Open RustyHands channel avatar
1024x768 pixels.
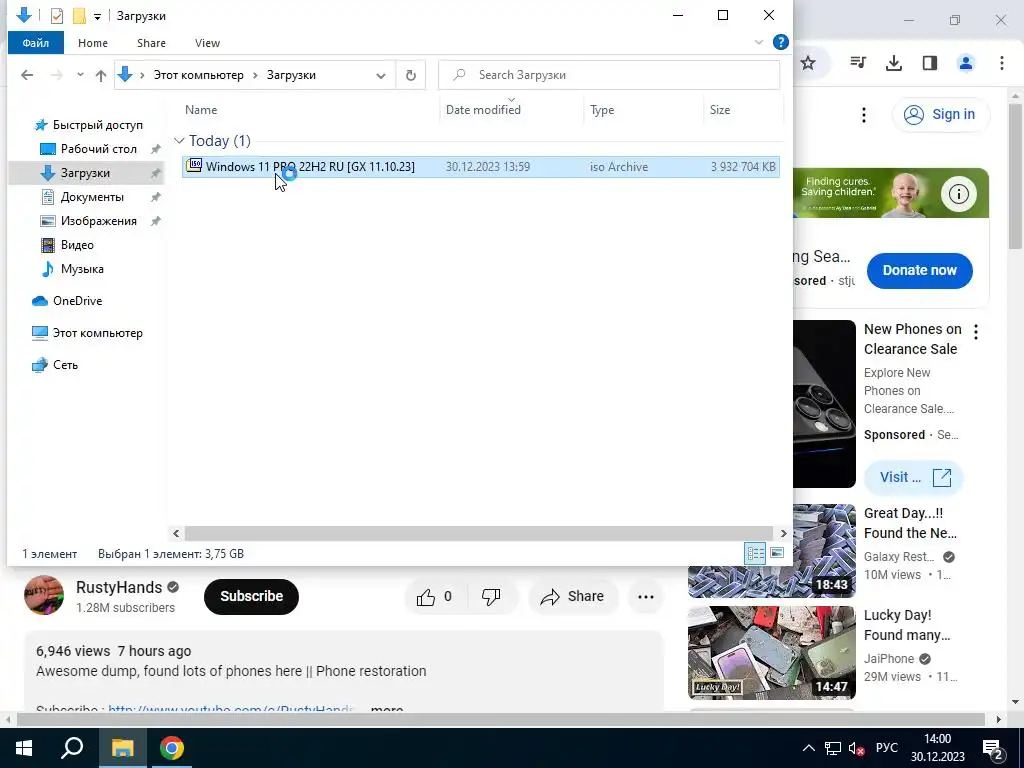44,595
